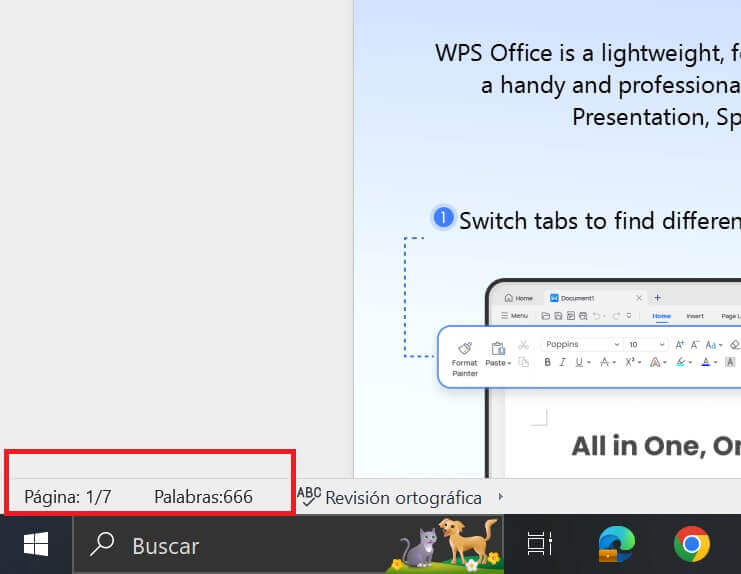Open Task View from the taskbar
The image size is (741, 574).
click(x=540, y=544)
